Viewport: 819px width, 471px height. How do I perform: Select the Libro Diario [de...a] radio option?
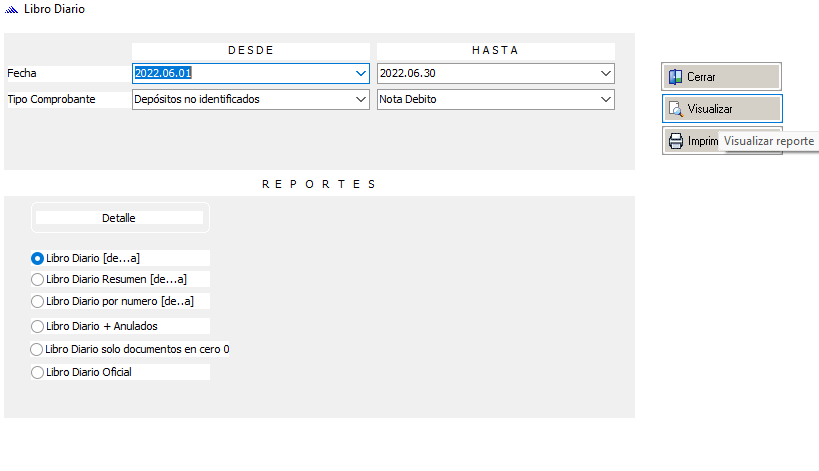coord(38,258)
